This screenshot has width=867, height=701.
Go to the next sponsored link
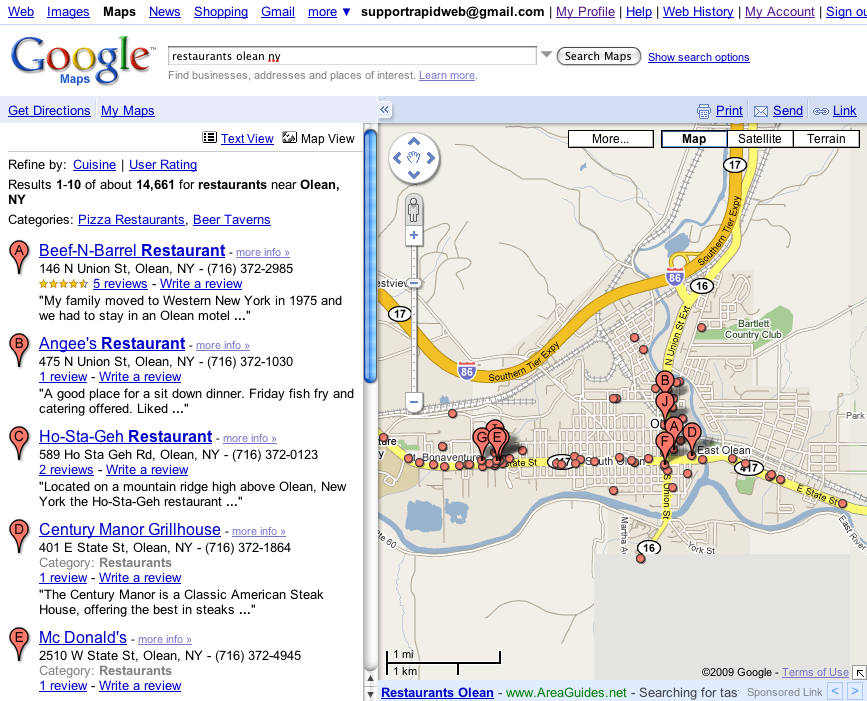coord(855,691)
